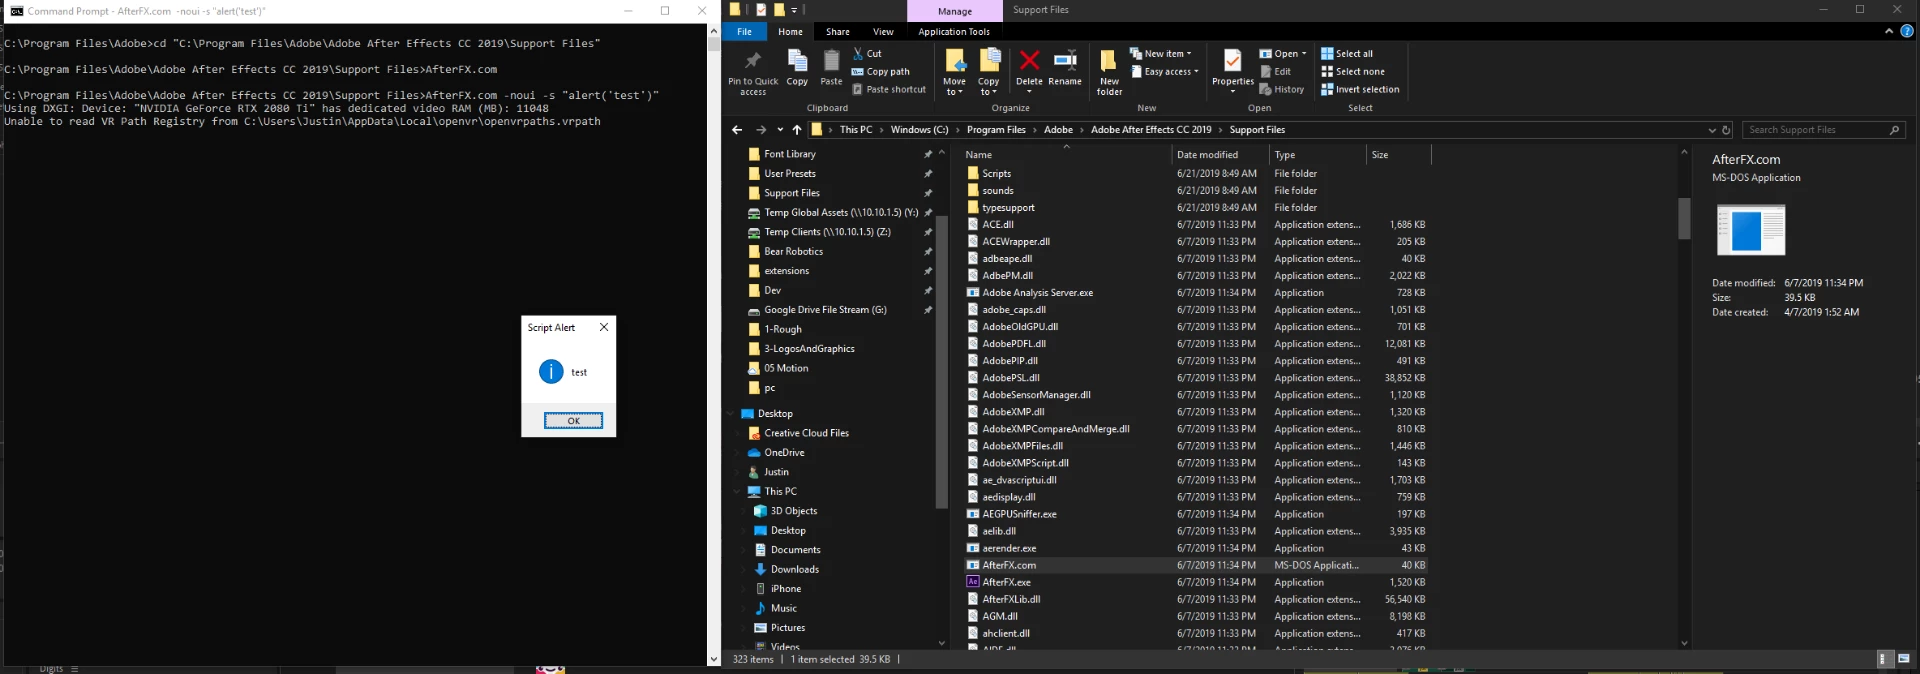Click the Copy ribbon icon
This screenshot has height=674, width=1920.
[x=797, y=62]
